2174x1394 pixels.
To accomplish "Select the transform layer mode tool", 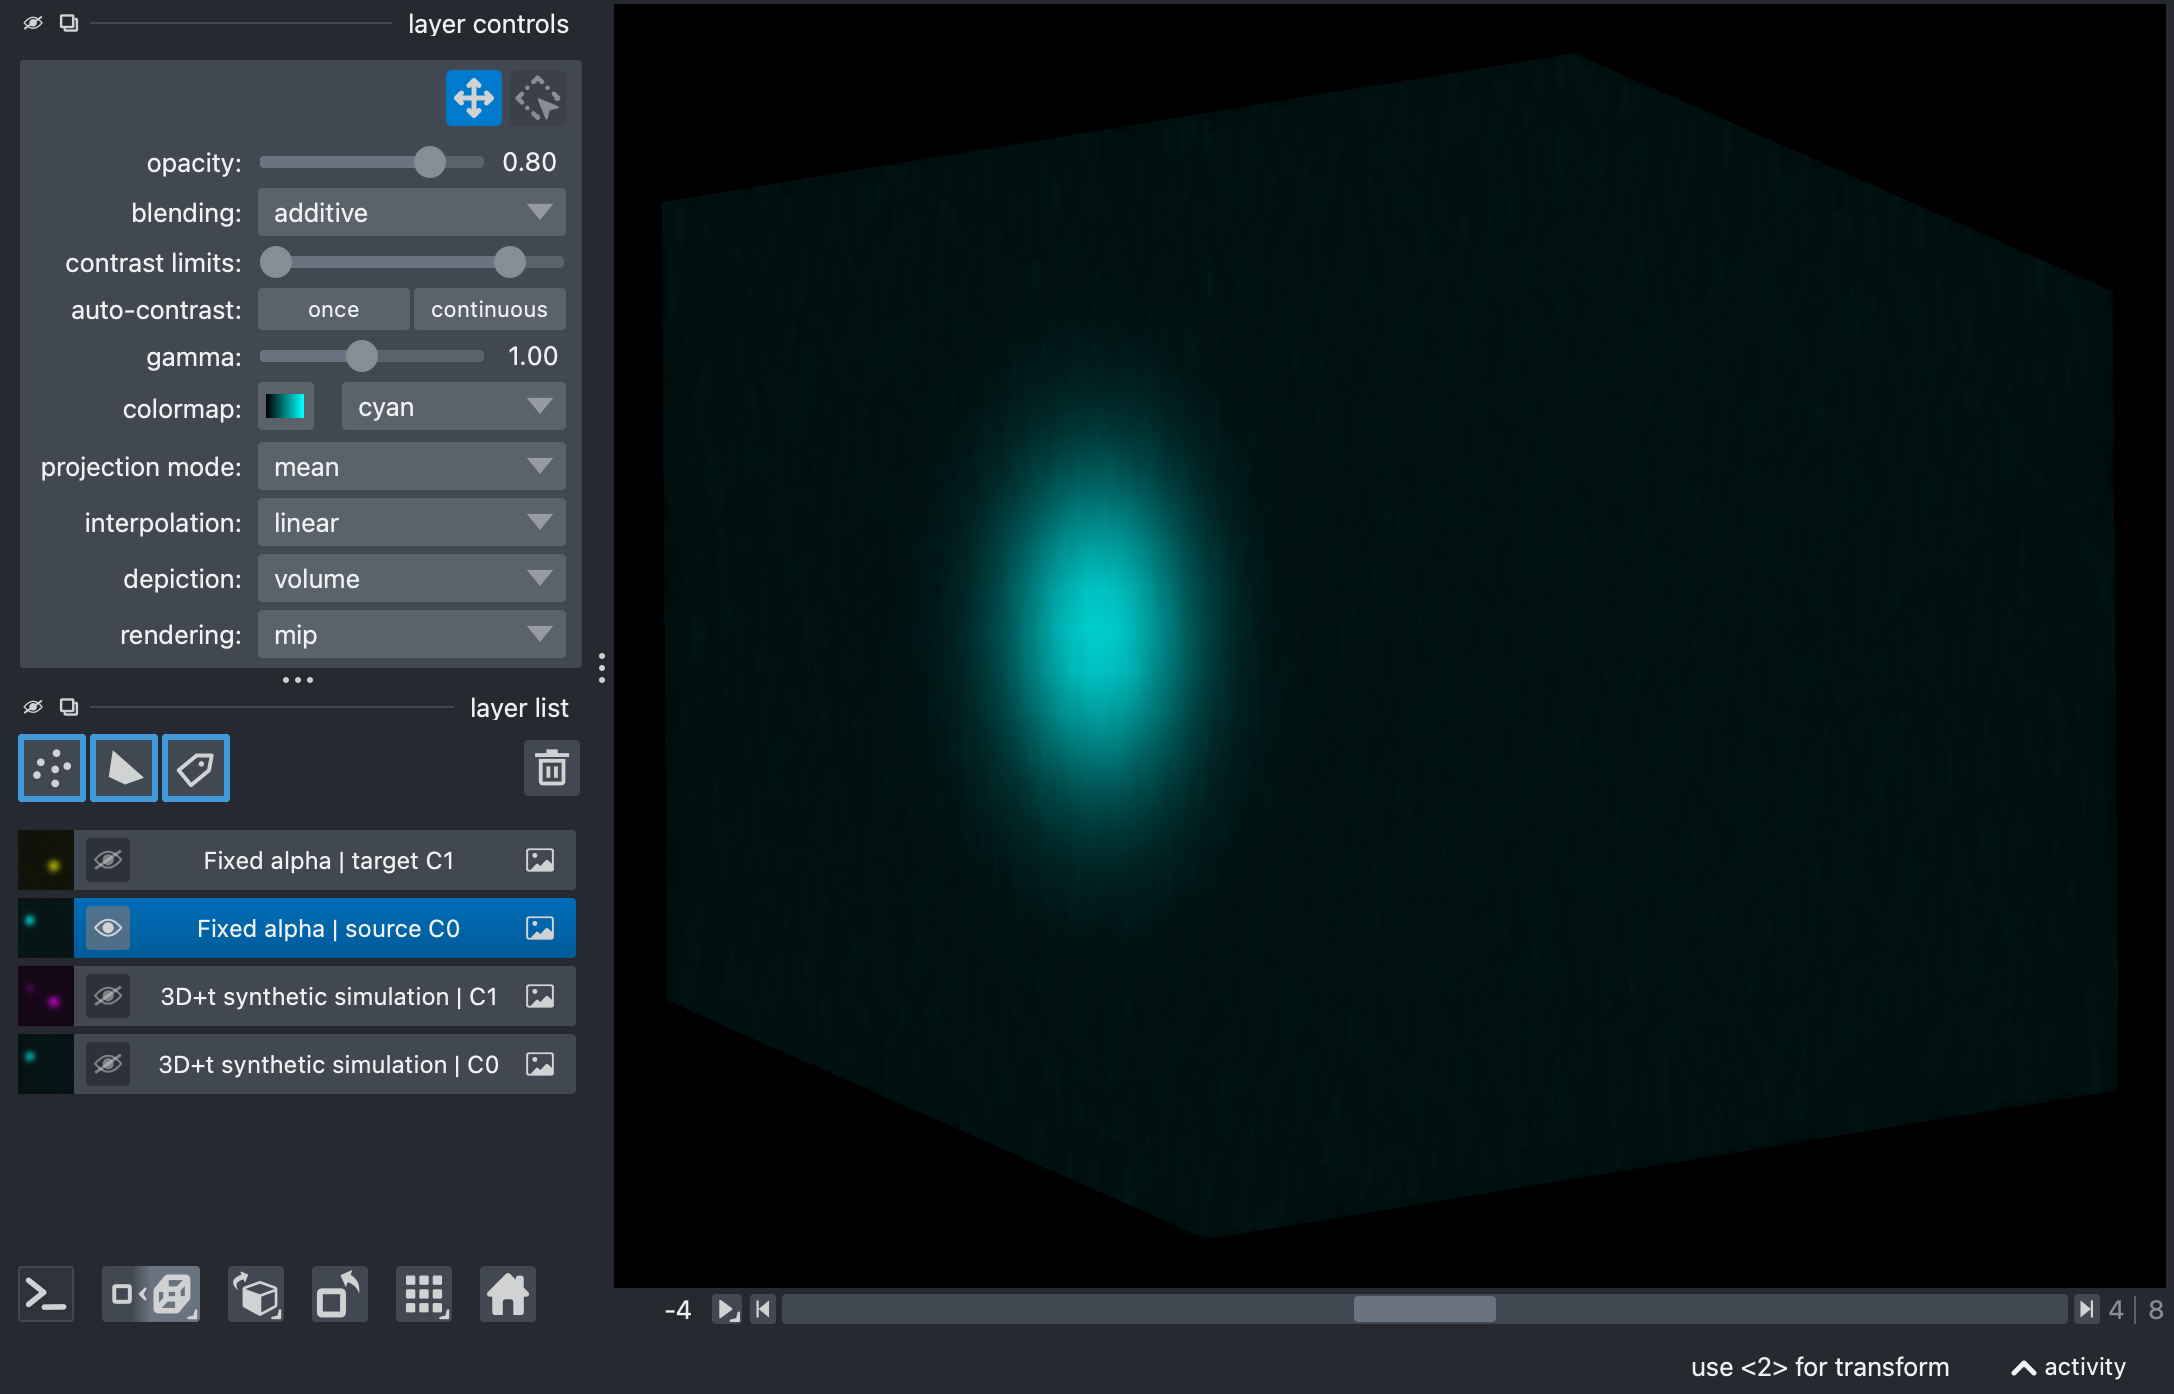I will point(538,98).
